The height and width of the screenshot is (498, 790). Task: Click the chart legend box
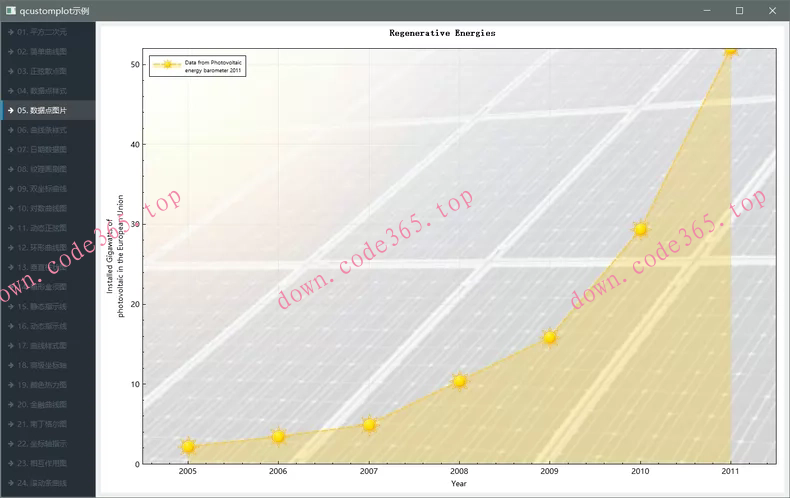coord(197,66)
